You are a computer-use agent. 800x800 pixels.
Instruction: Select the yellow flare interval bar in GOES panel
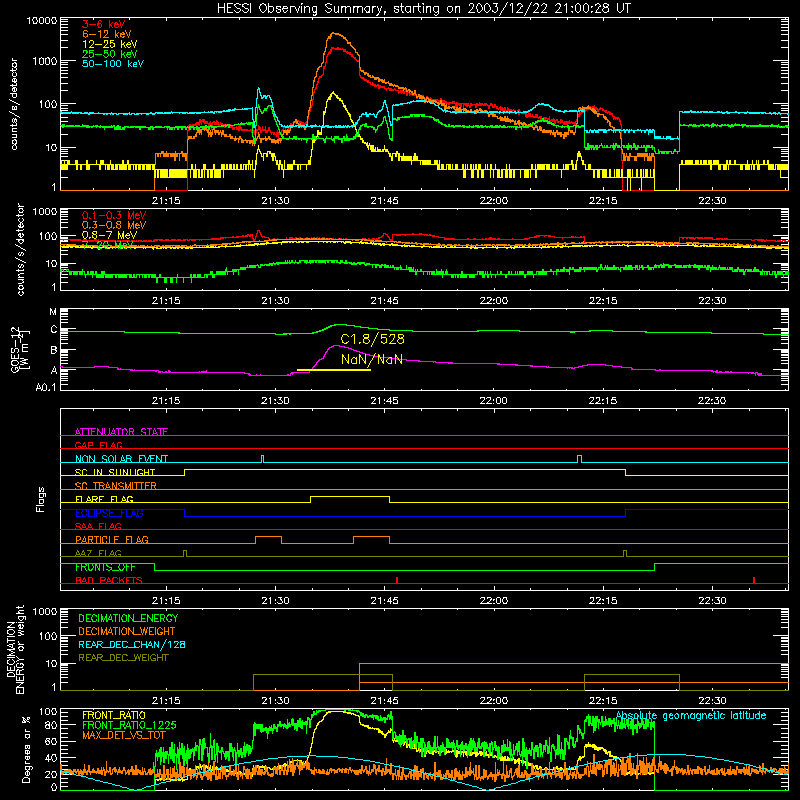coord(334,370)
